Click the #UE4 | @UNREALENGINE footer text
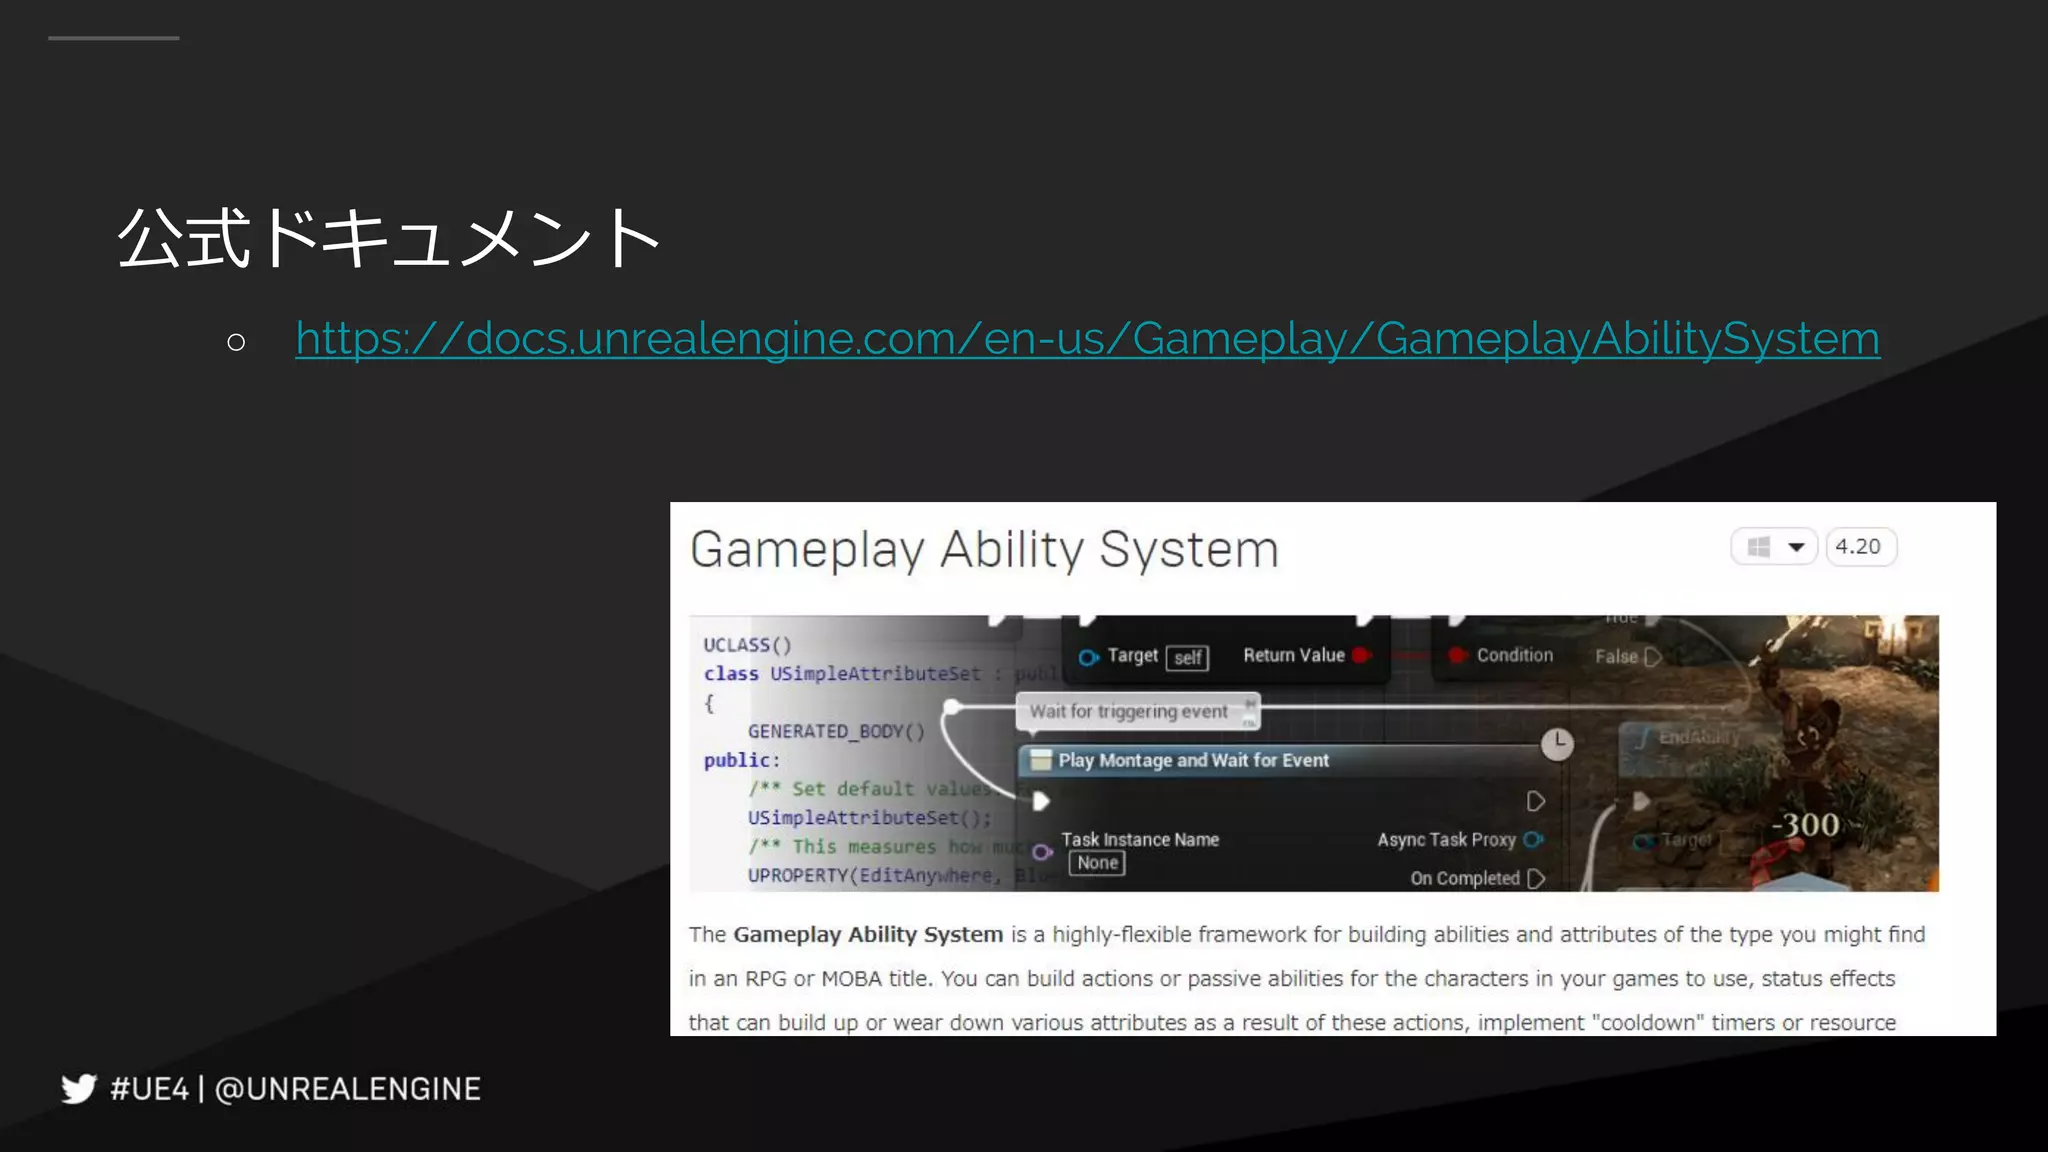Screen dimensions: 2048x1152 coord(295,1088)
